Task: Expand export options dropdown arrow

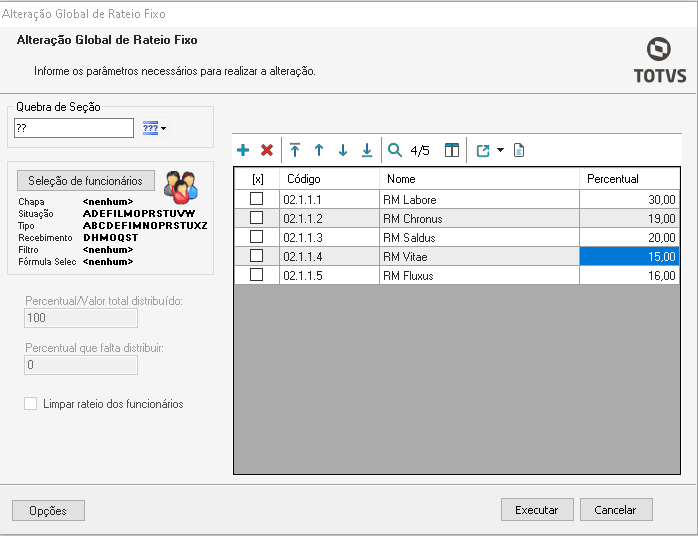Action: (x=500, y=150)
